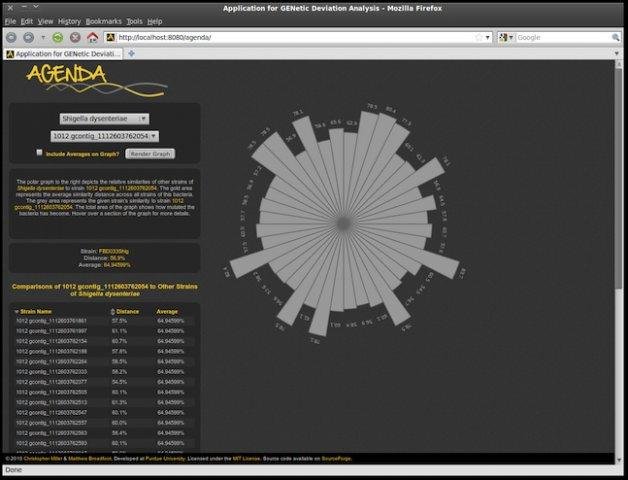Select the row with distance 61.3%
628x480 pixels.
pyautogui.click(x=105, y=402)
